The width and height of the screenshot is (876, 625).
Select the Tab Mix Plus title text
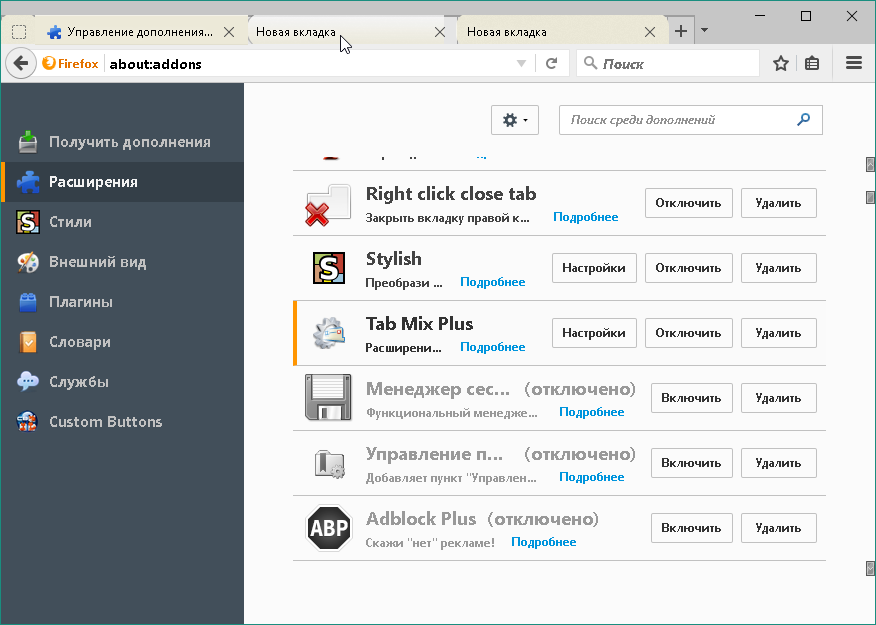[419, 324]
